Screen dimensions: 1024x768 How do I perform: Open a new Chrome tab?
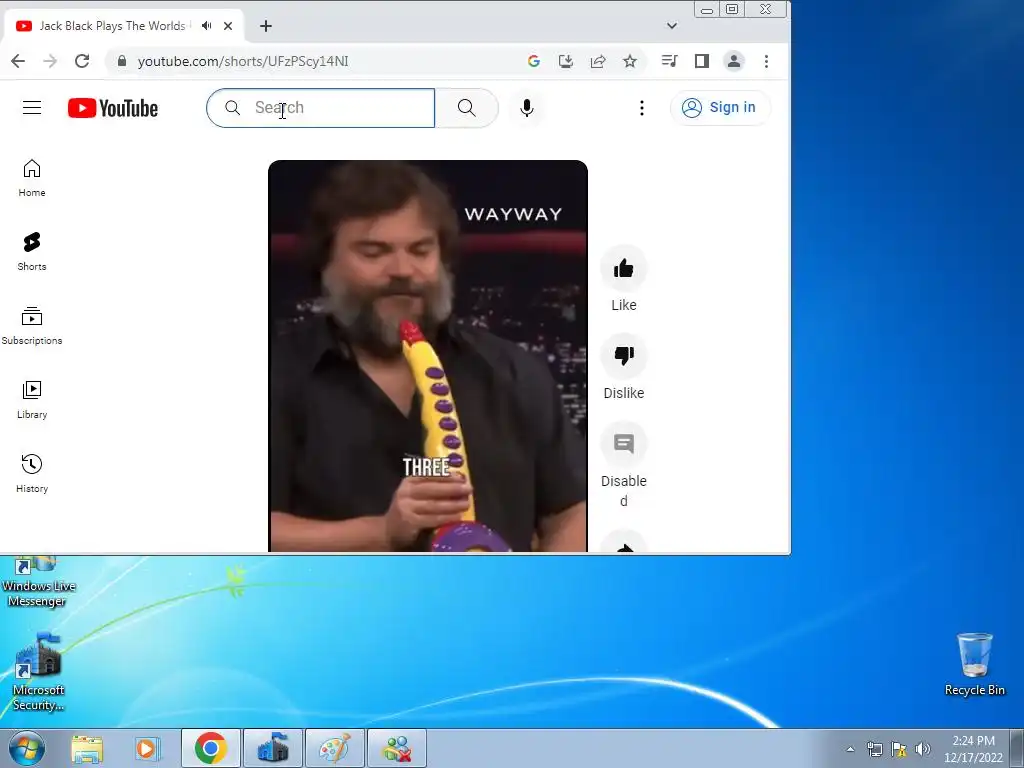(266, 26)
